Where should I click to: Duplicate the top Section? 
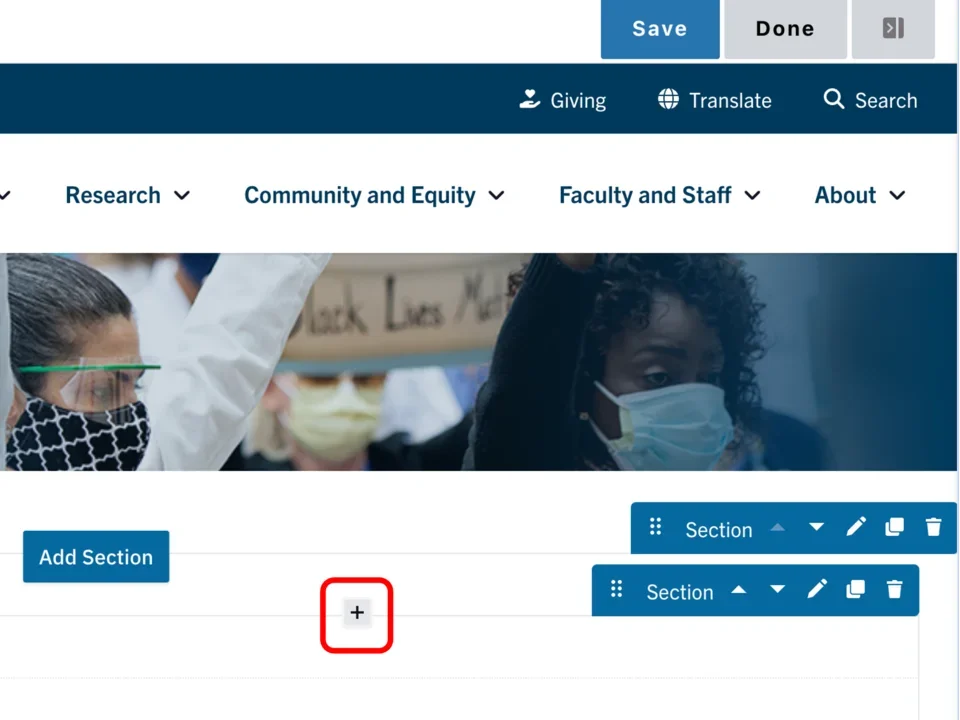tap(895, 527)
